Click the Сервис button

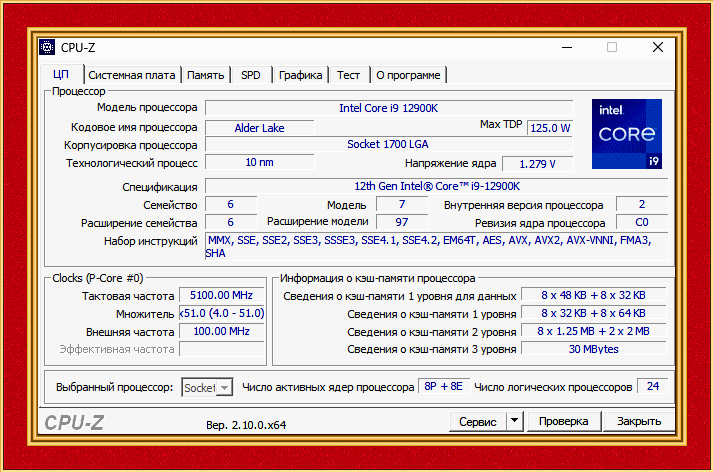pos(477,422)
